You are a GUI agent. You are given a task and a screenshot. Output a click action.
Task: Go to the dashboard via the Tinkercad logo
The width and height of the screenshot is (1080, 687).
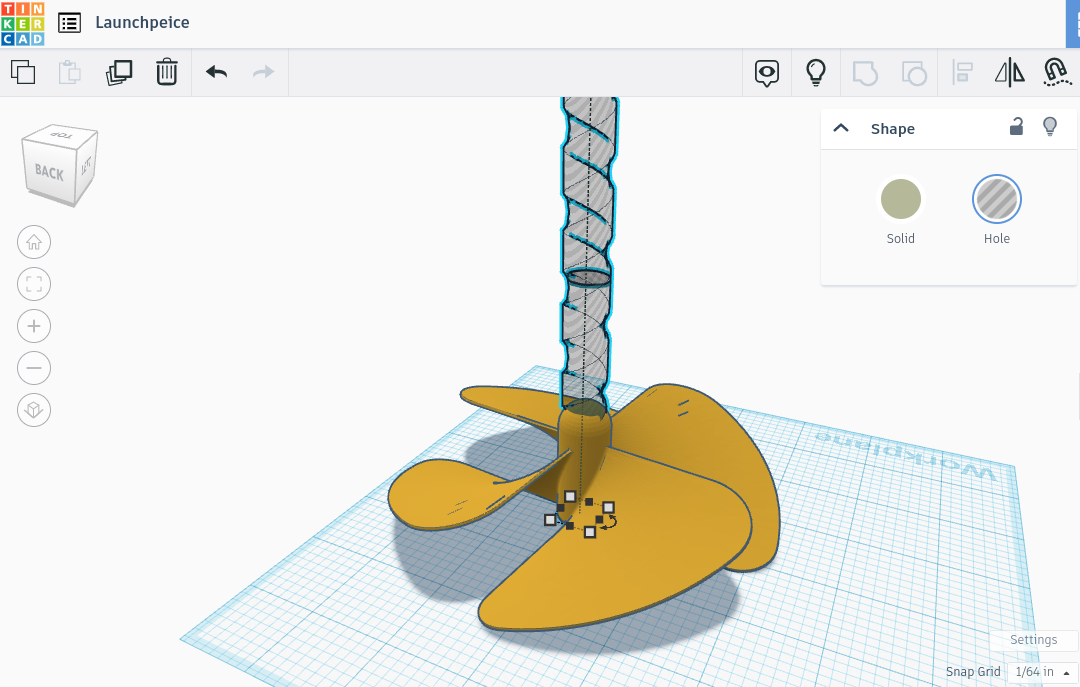(24, 22)
